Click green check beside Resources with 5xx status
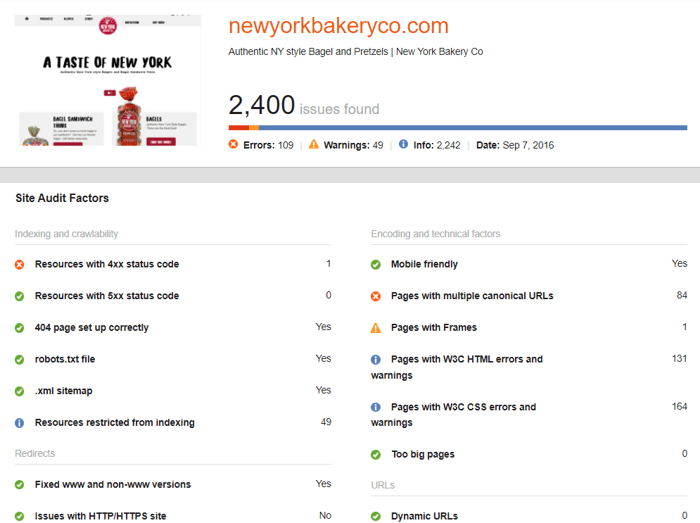The image size is (700, 523). tap(19, 296)
